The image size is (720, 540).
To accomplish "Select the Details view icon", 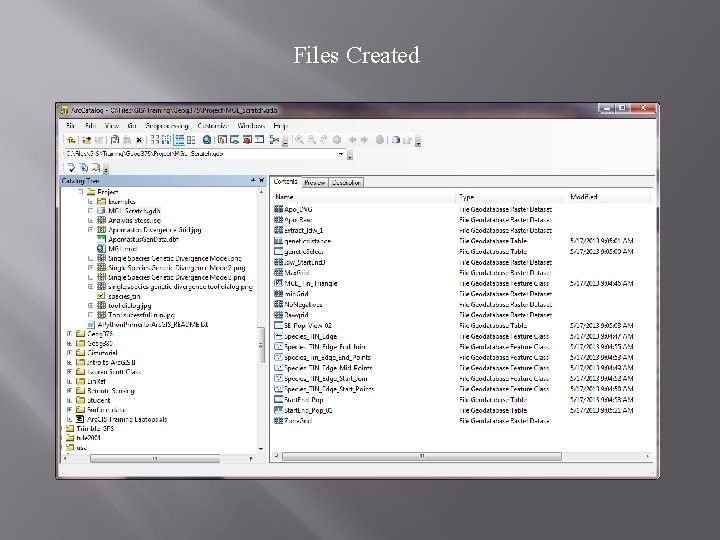I will pos(179,140).
